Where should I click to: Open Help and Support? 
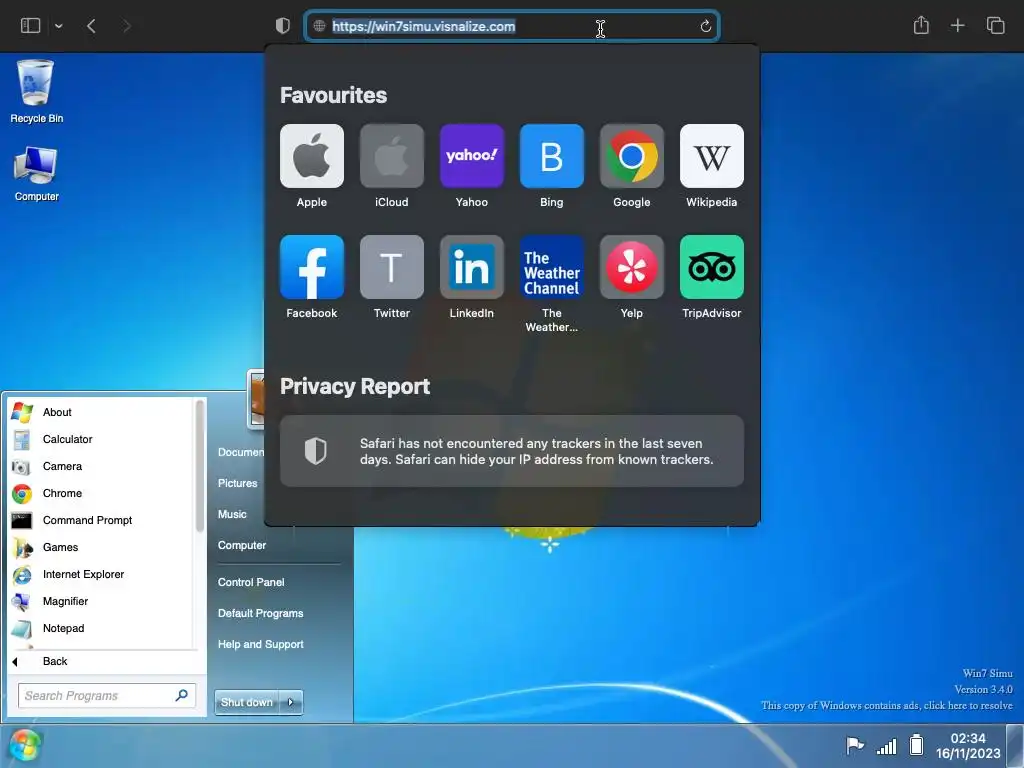pyautogui.click(x=261, y=645)
